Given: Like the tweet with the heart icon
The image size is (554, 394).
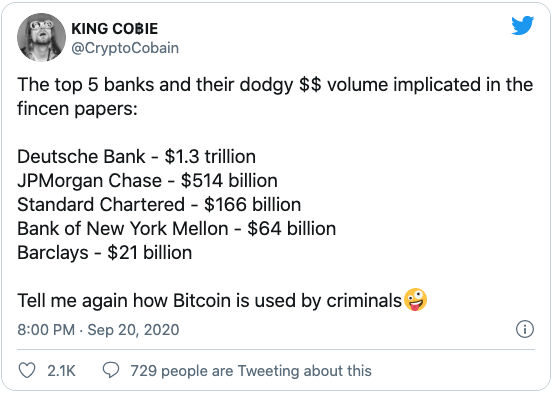Looking at the screenshot, I should (x=27, y=371).
